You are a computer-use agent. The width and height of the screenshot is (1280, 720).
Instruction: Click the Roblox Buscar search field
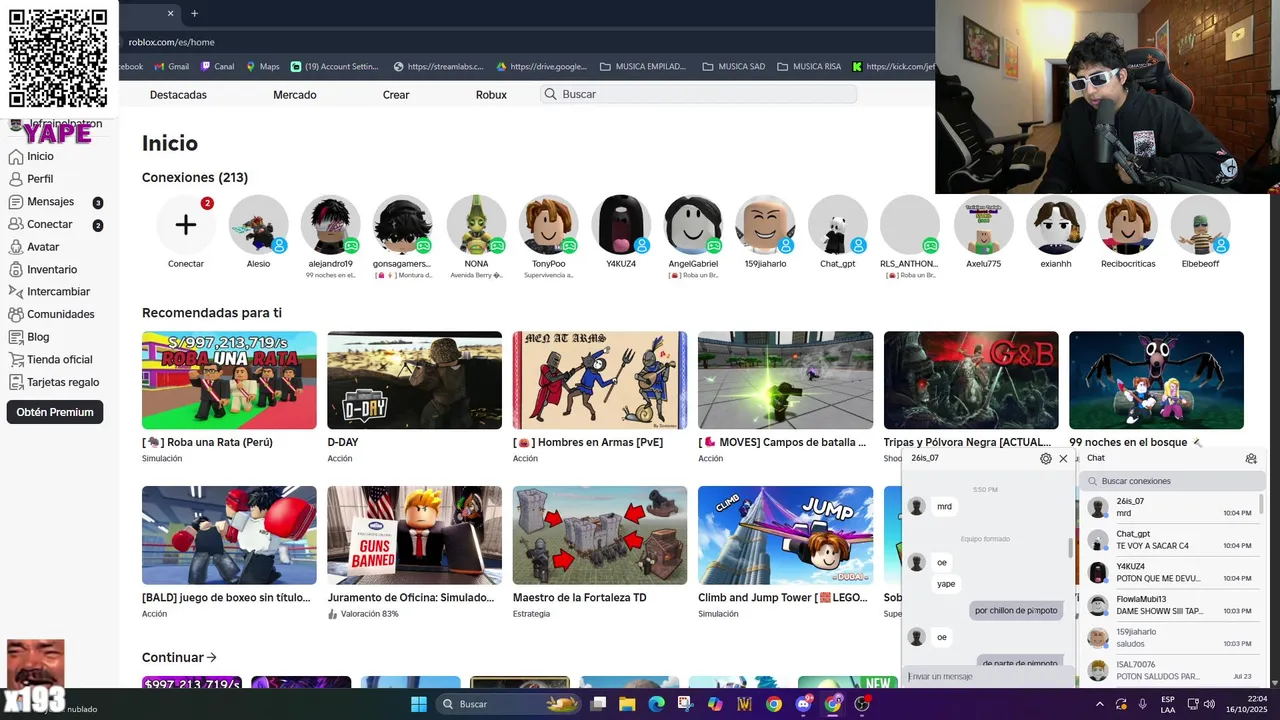(x=699, y=94)
